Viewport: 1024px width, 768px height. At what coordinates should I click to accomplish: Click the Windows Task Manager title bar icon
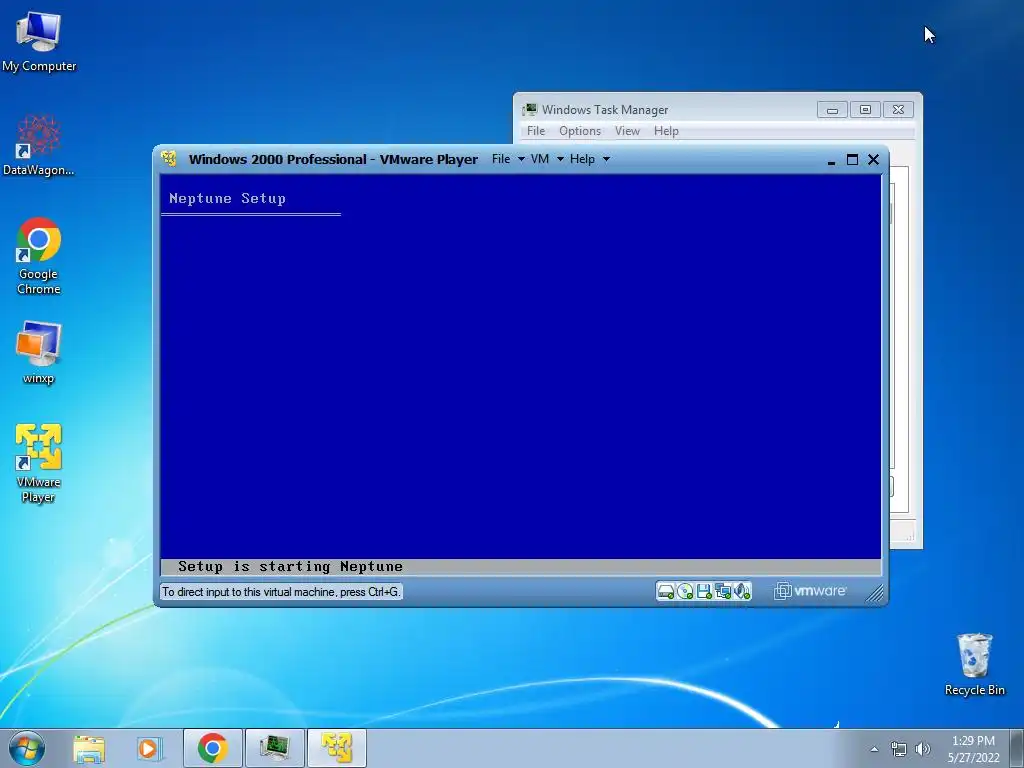(x=530, y=109)
